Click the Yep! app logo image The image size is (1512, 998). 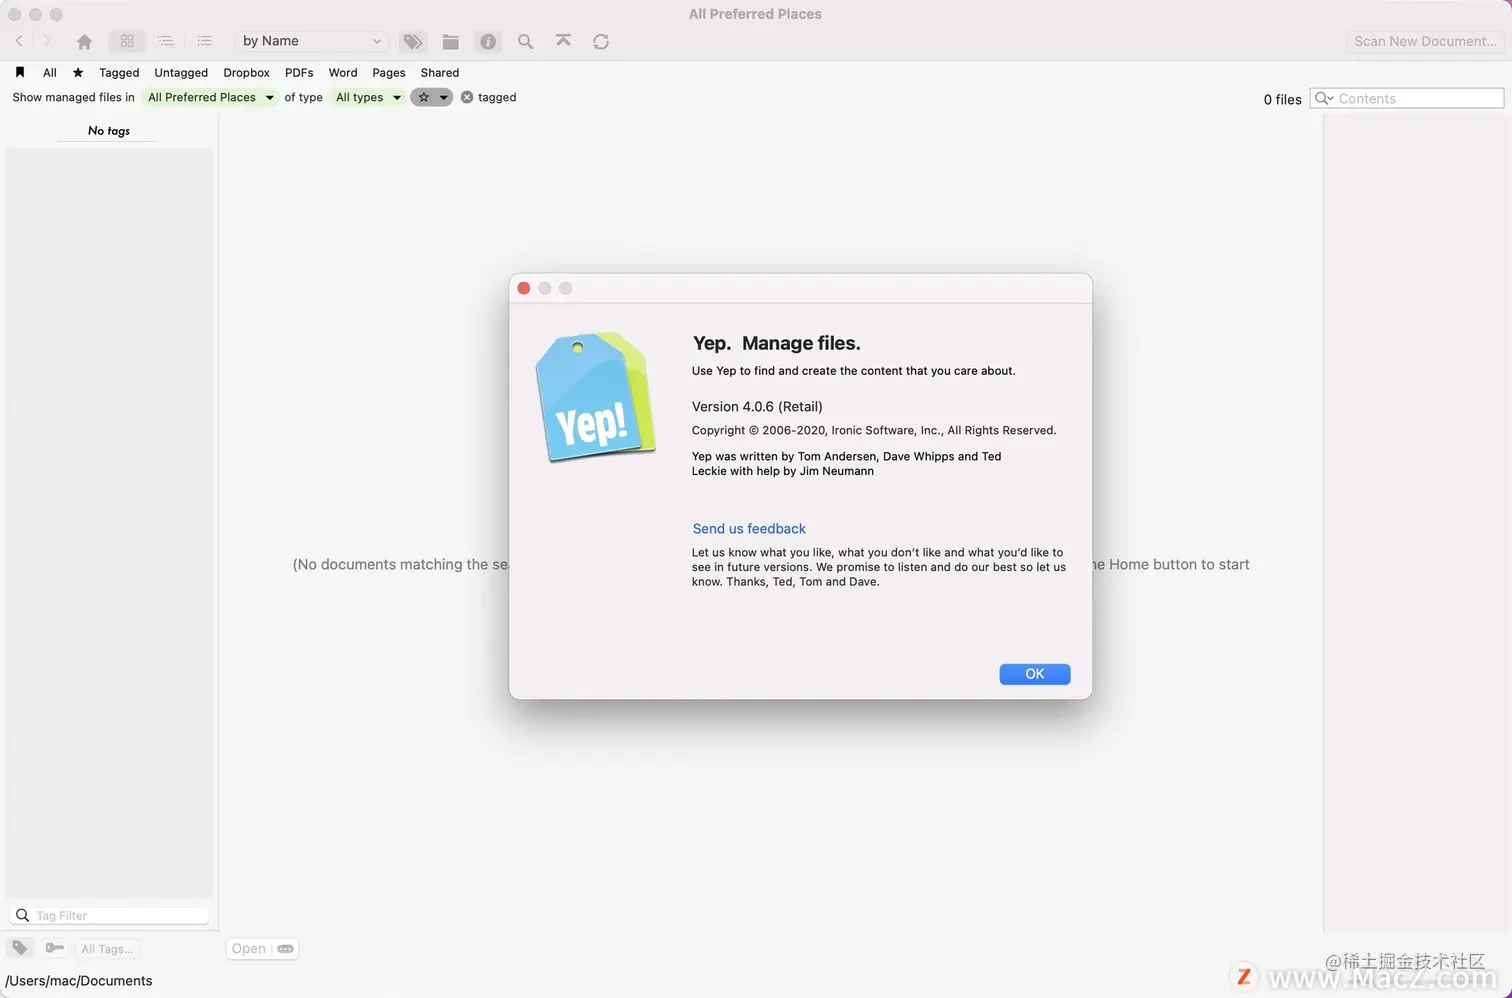(595, 397)
